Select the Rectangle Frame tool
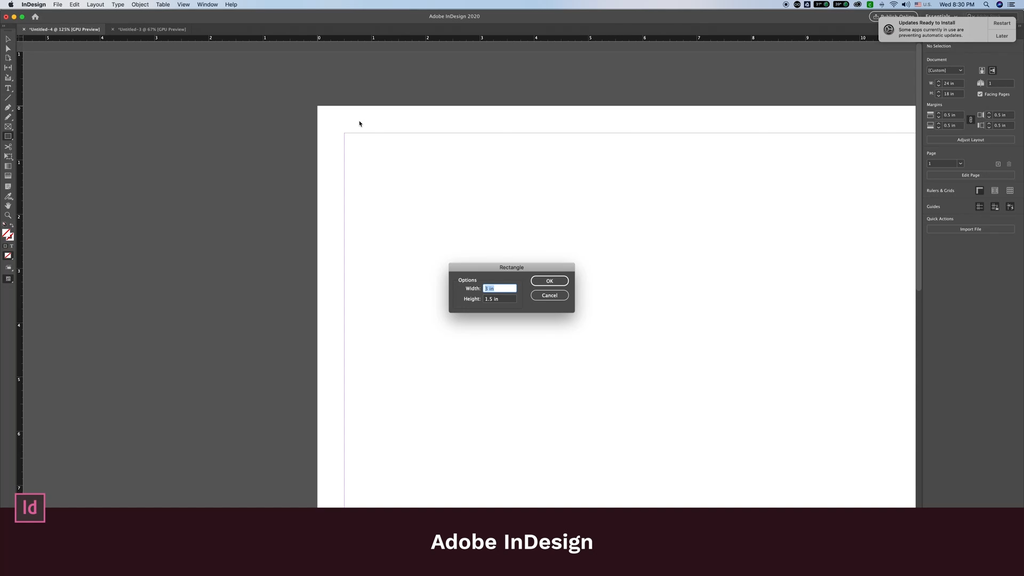The image size is (1024, 576). click(6, 124)
